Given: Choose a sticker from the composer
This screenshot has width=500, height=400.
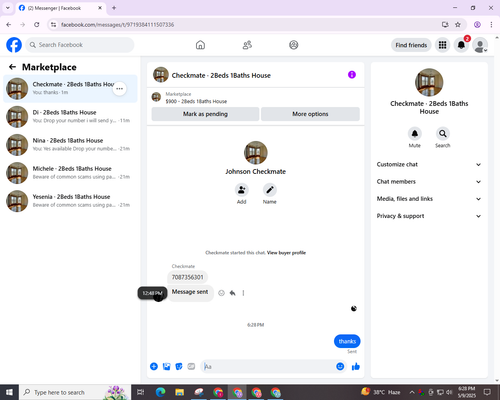Looking at the screenshot, I should coord(179,367).
